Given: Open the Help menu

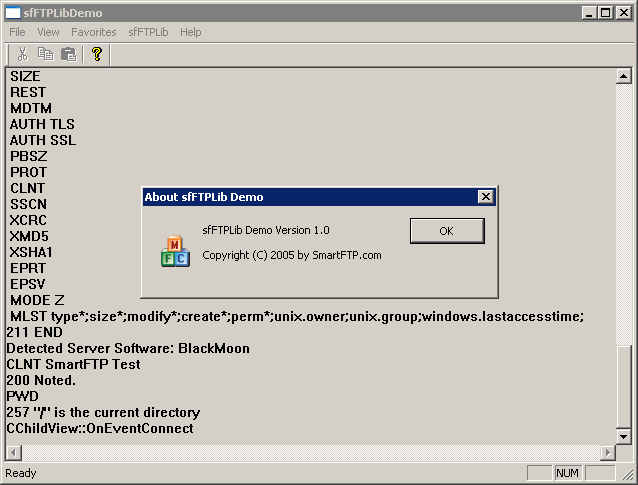Looking at the screenshot, I should (x=190, y=32).
